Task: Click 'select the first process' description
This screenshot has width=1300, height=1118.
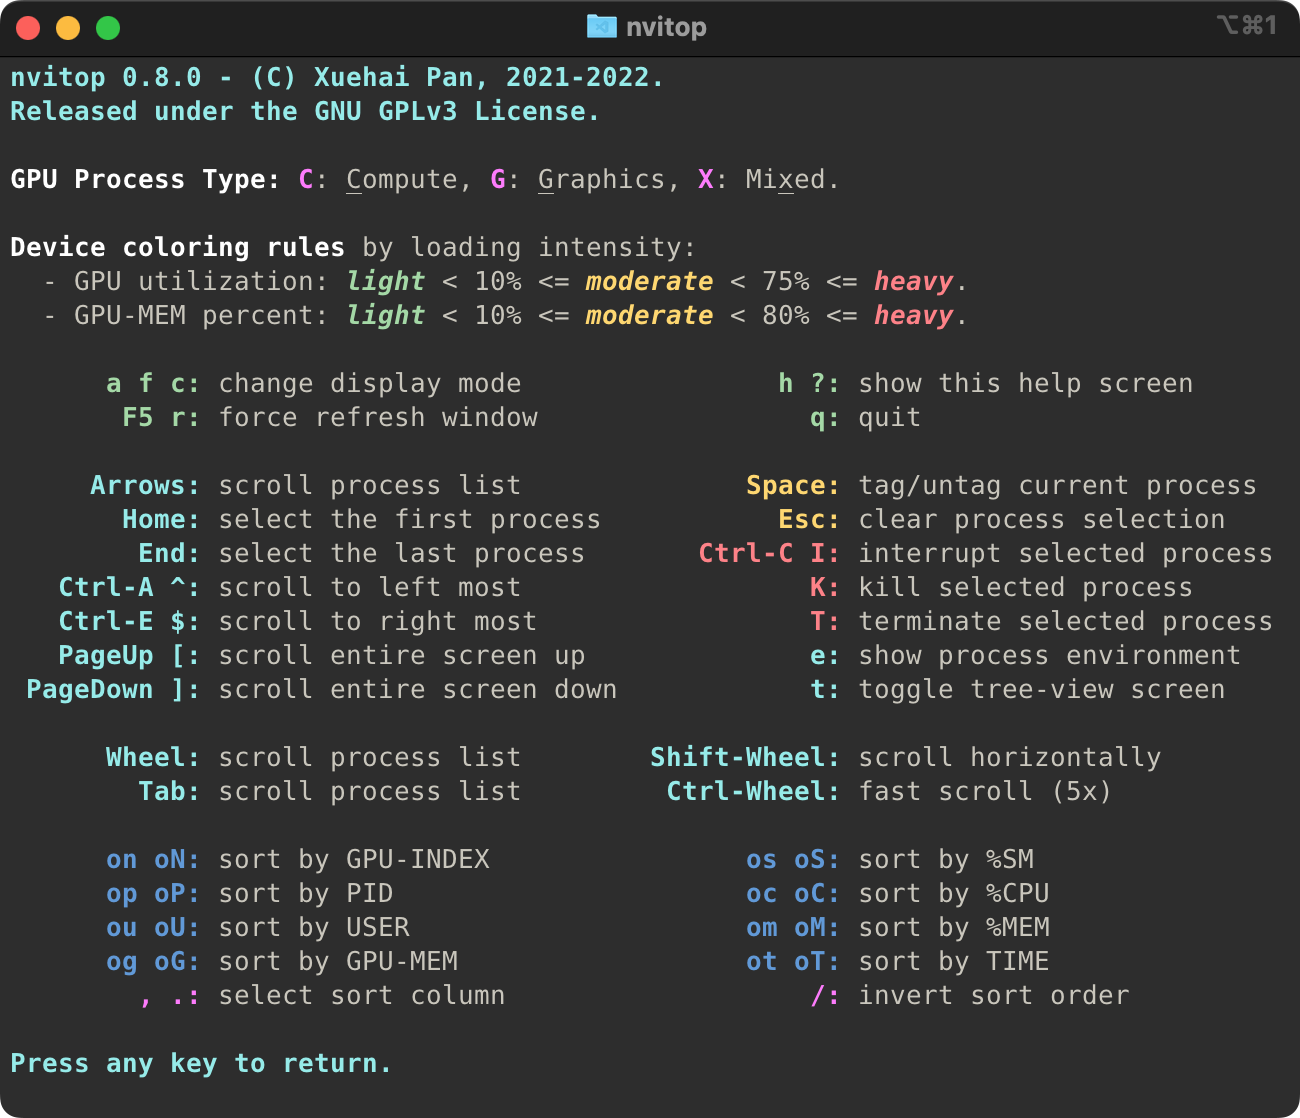Action: 410,519
